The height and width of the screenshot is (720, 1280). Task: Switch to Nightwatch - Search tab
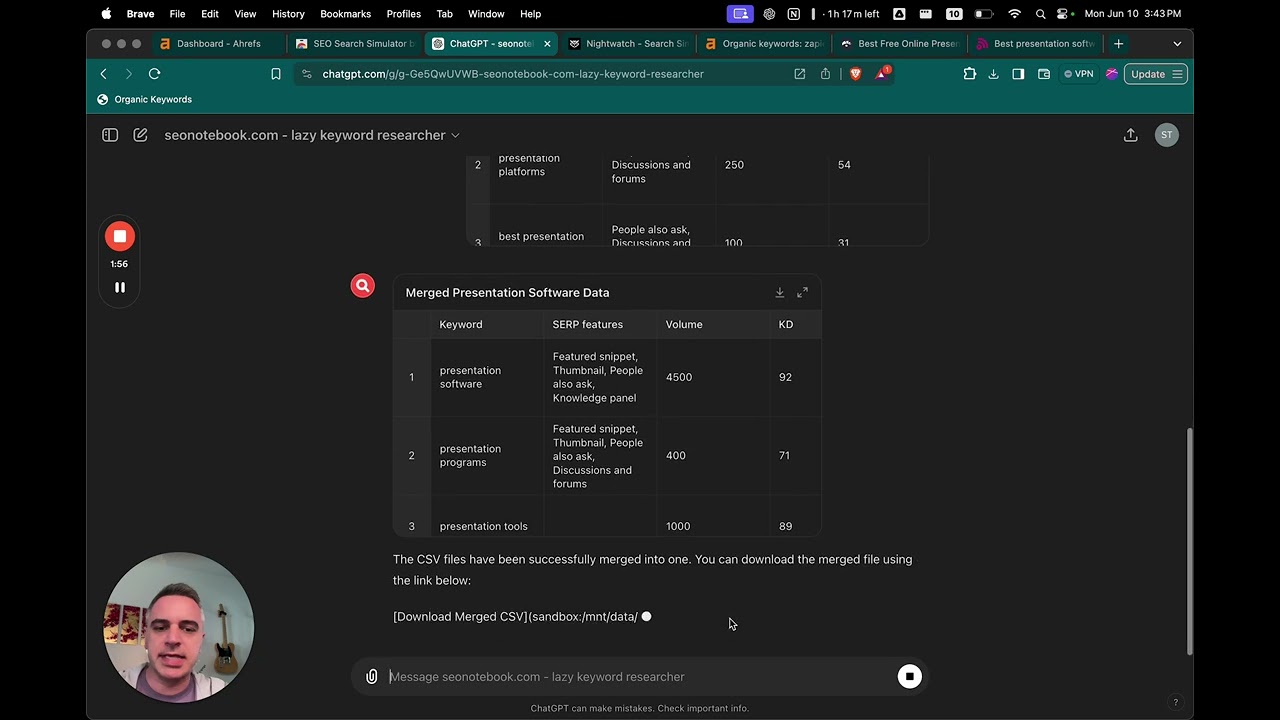point(628,44)
